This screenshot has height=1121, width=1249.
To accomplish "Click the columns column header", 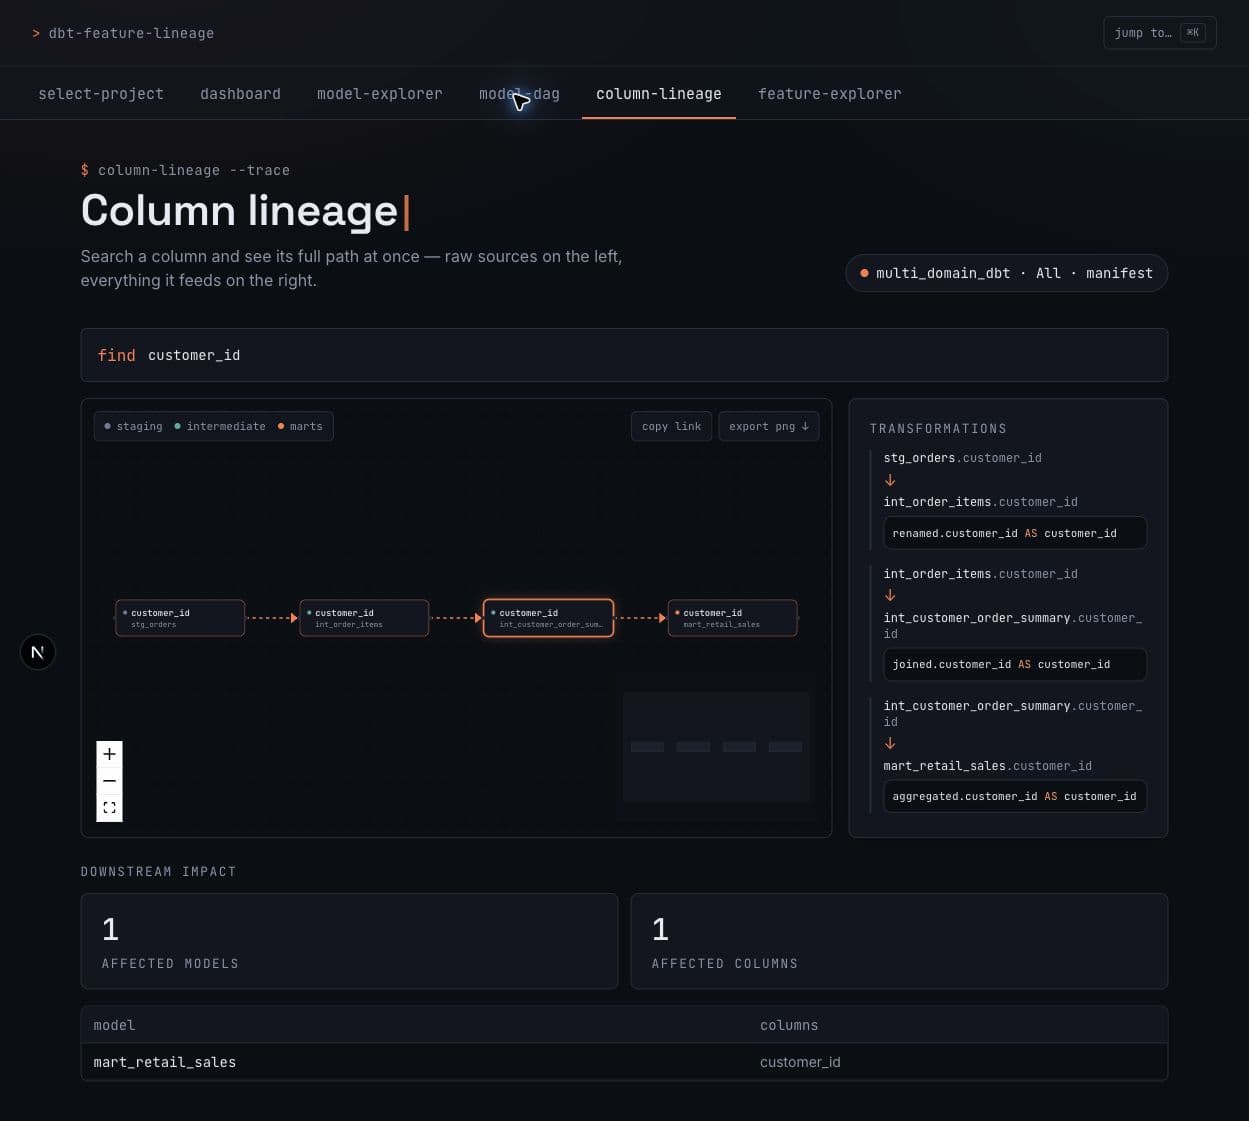I will click(x=789, y=1025).
